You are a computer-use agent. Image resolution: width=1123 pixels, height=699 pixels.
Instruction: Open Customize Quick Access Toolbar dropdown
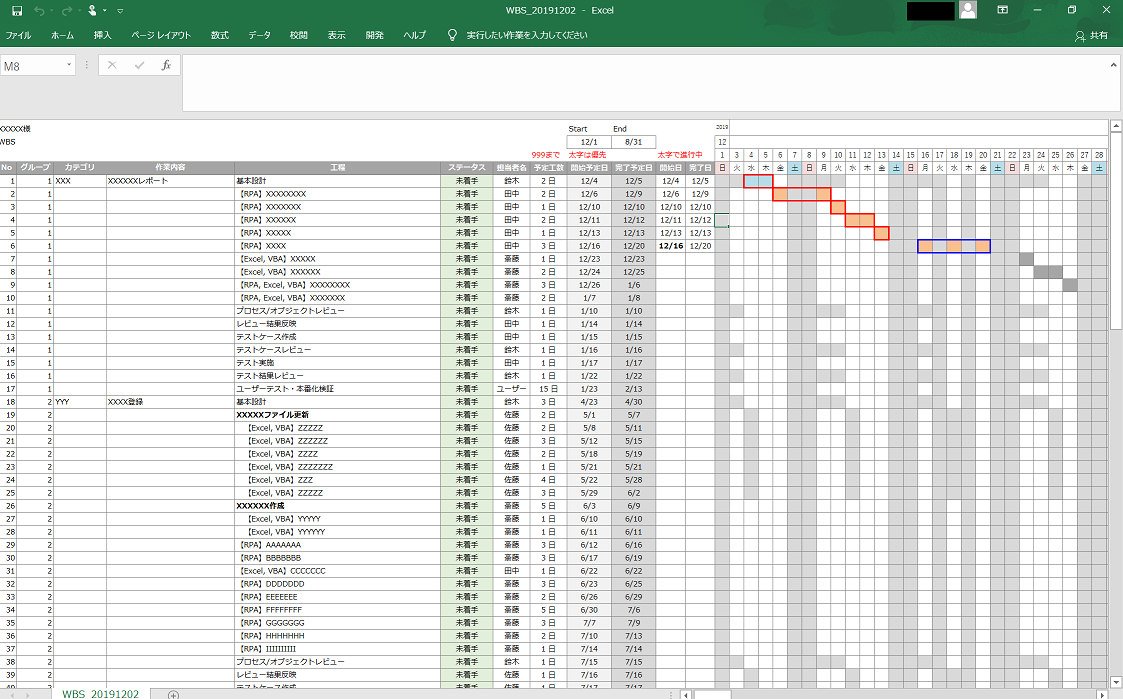click(119, 10)
